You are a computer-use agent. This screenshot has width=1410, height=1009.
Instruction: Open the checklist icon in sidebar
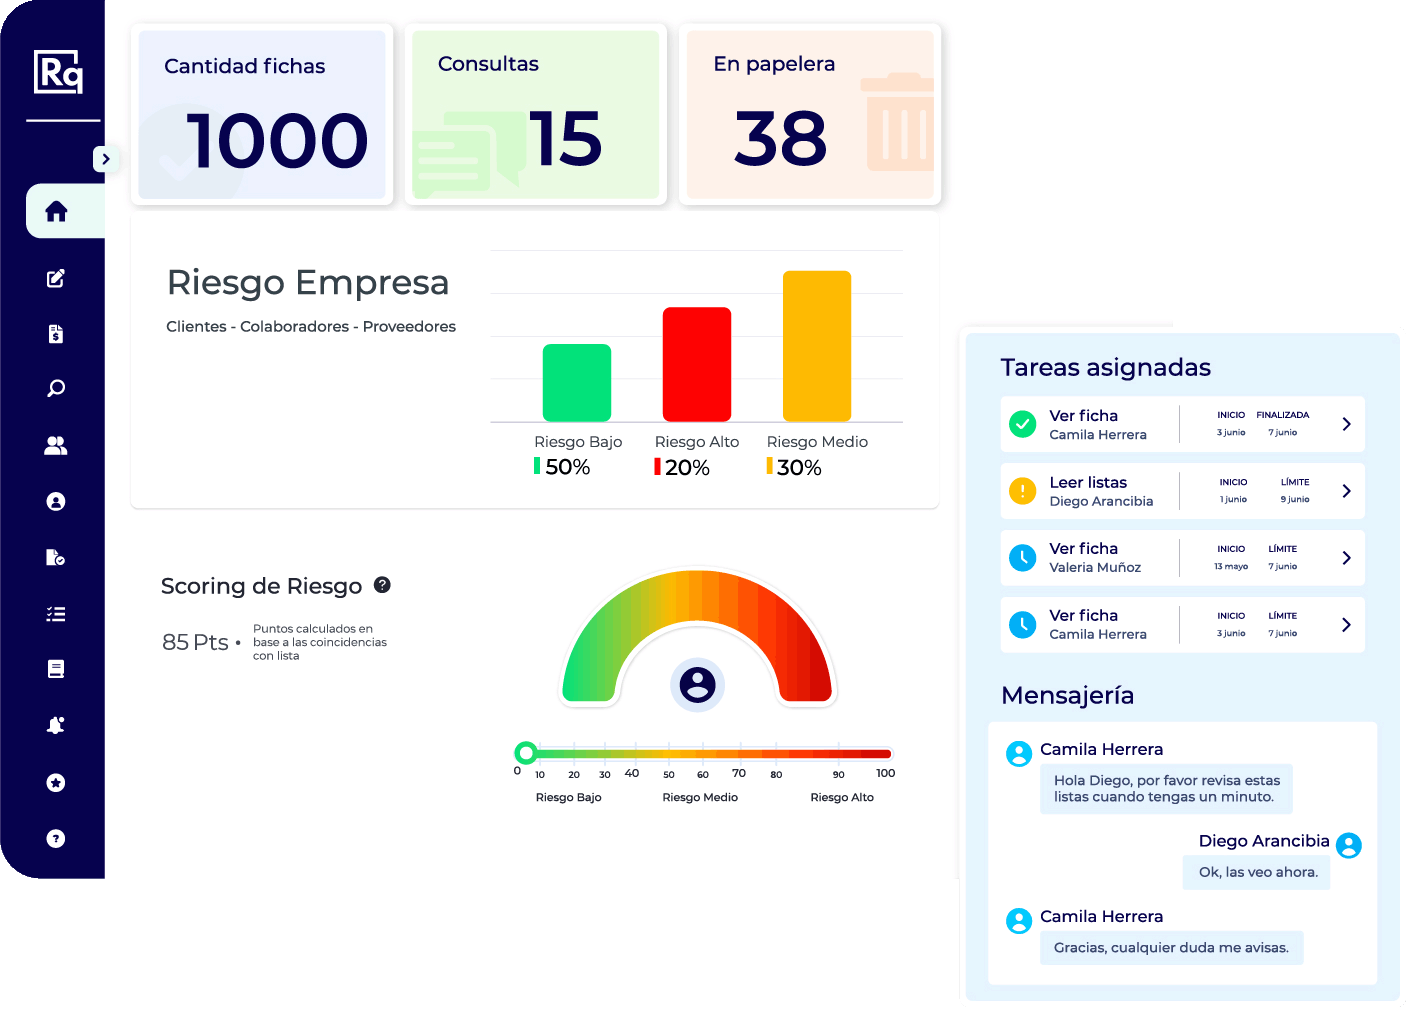(55, 613)
